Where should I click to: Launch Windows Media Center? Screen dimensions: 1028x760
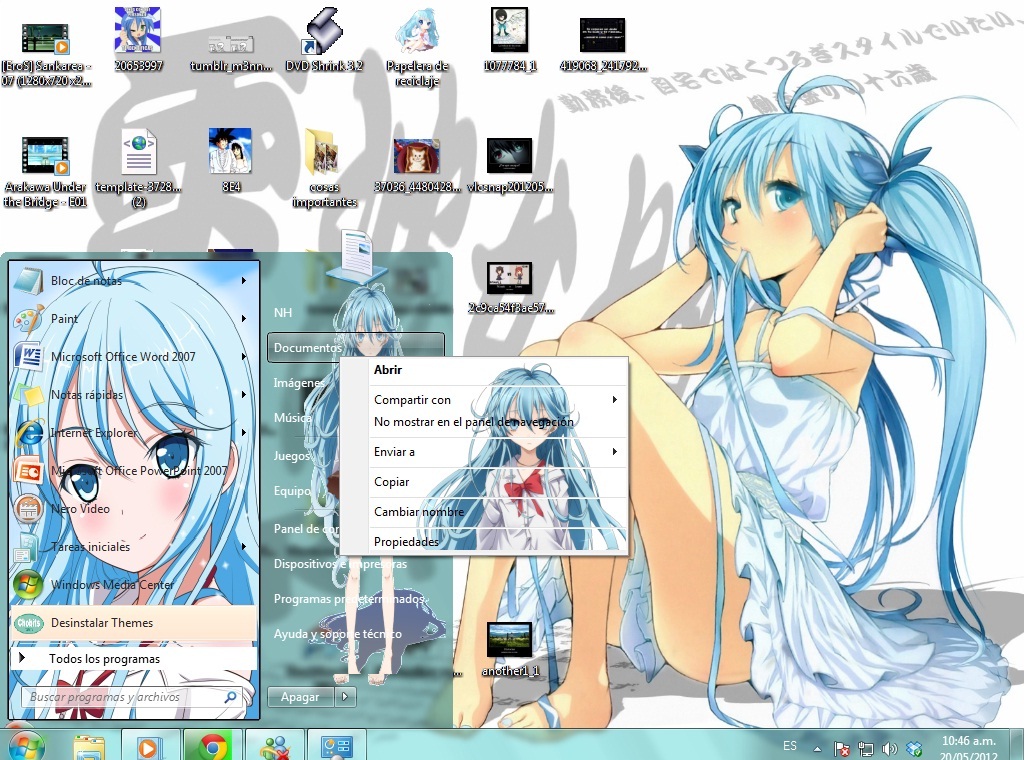(x=133, y=585)
